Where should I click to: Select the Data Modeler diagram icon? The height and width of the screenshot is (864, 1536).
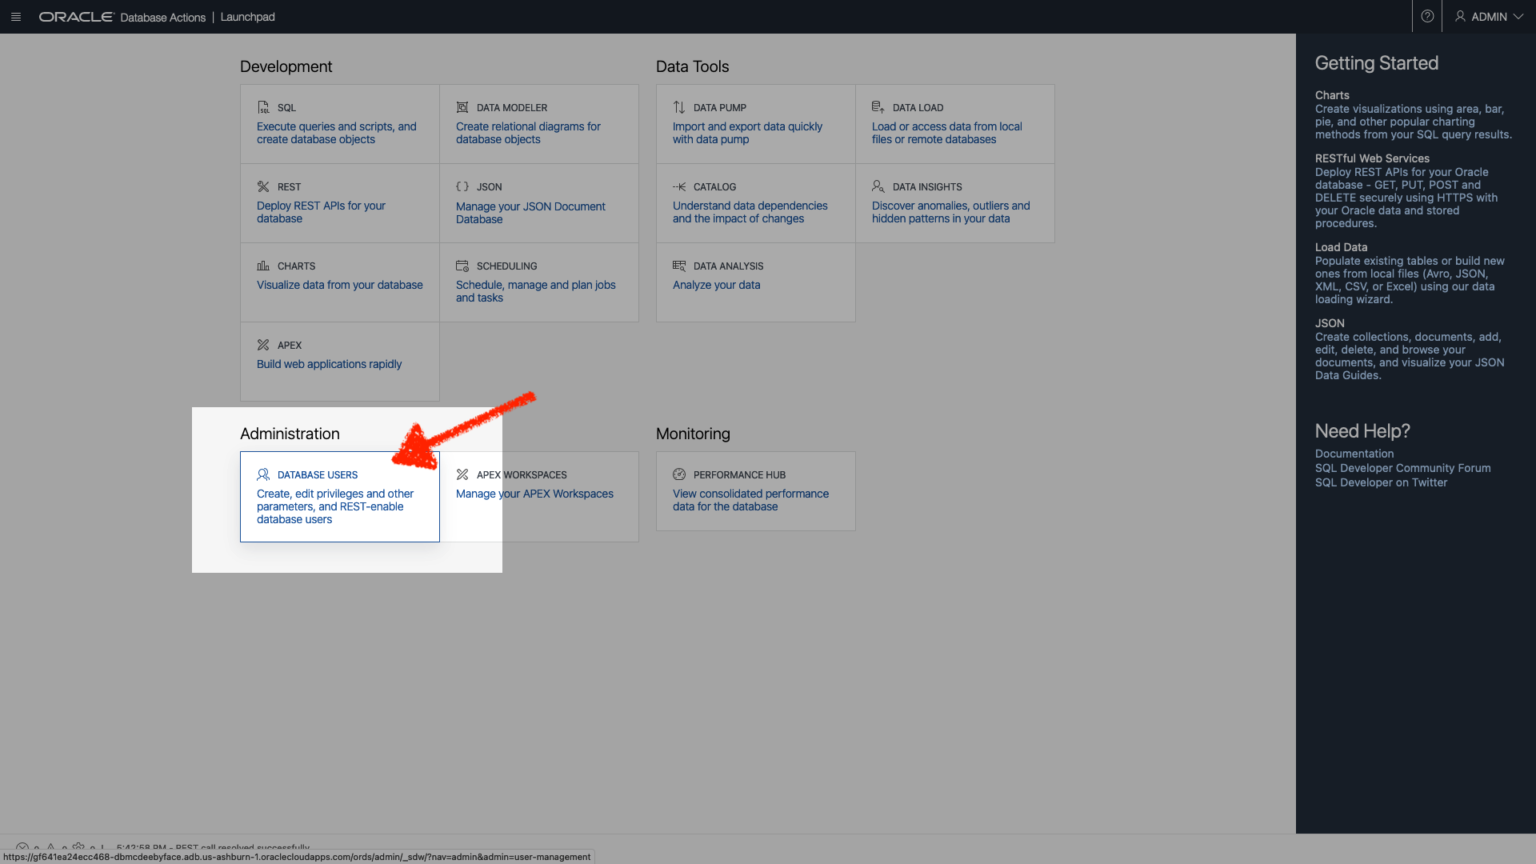point(463,107)
